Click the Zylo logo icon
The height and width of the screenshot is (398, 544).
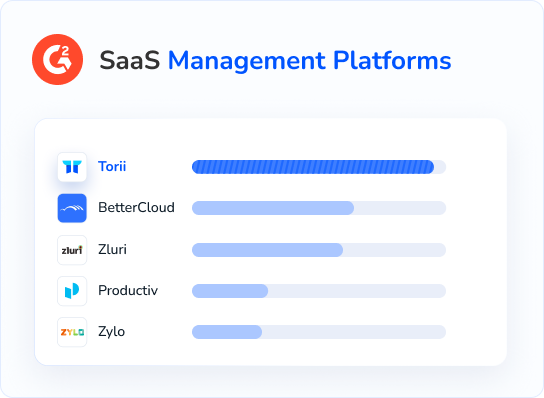(72, 332)
